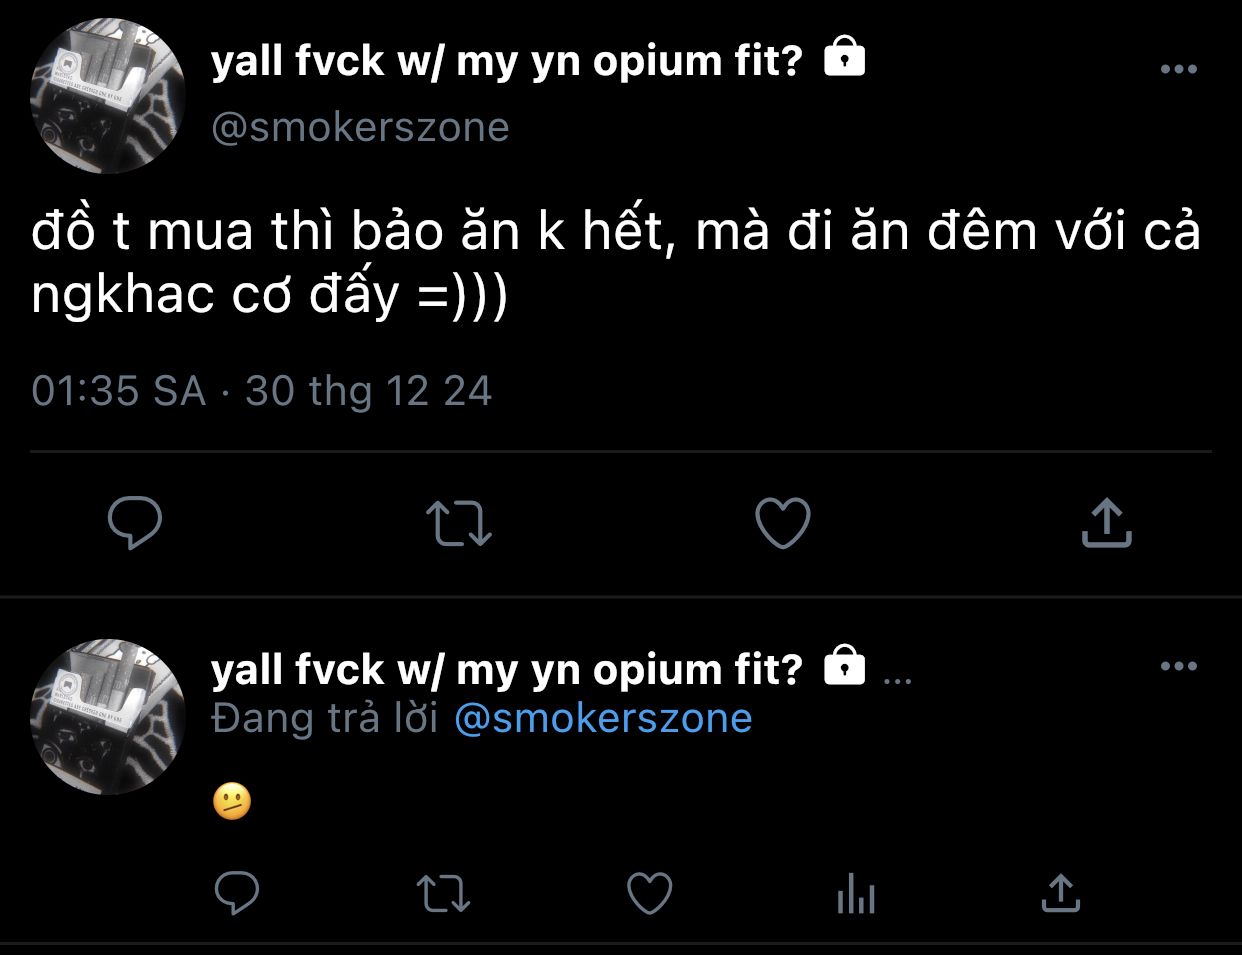Image resolution: width=1242 pixels, height=955 pixels.
Task: Like the main tweet
Action: point(782,523)
